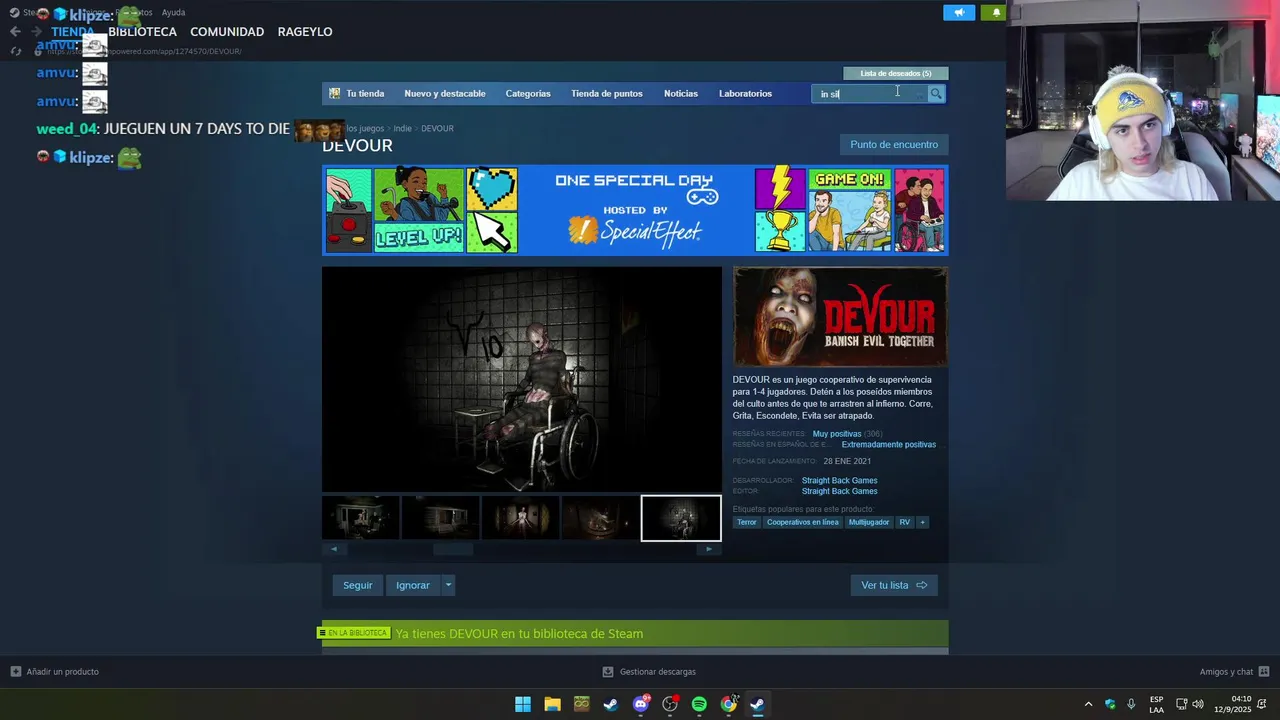Click the Seguir button
The width and height of the screenshot is (1280, 720).
pyautogui.click(x=358, y=585)
